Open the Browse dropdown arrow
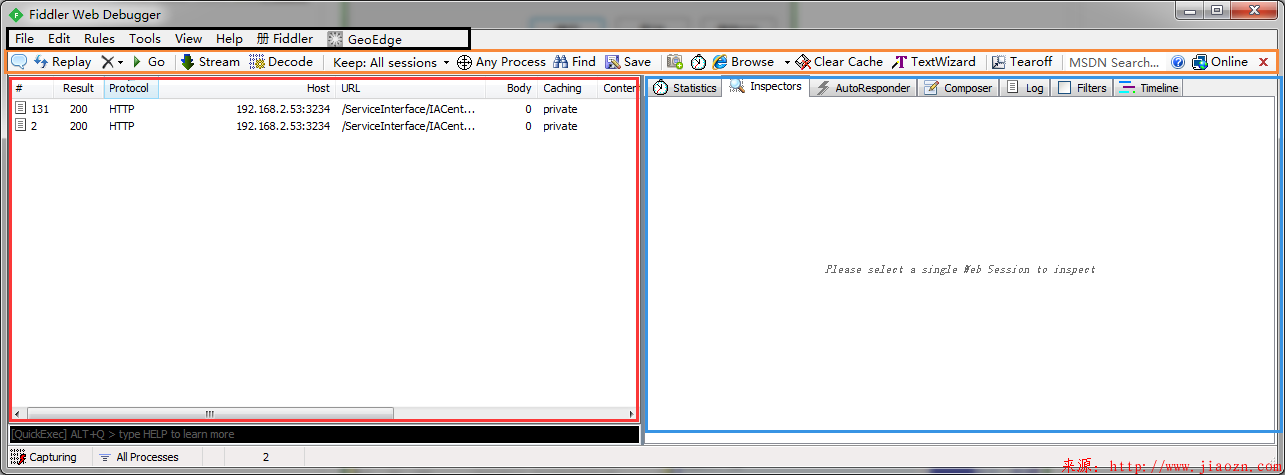This screenshot has height=475, width=1285. (787, 62)
